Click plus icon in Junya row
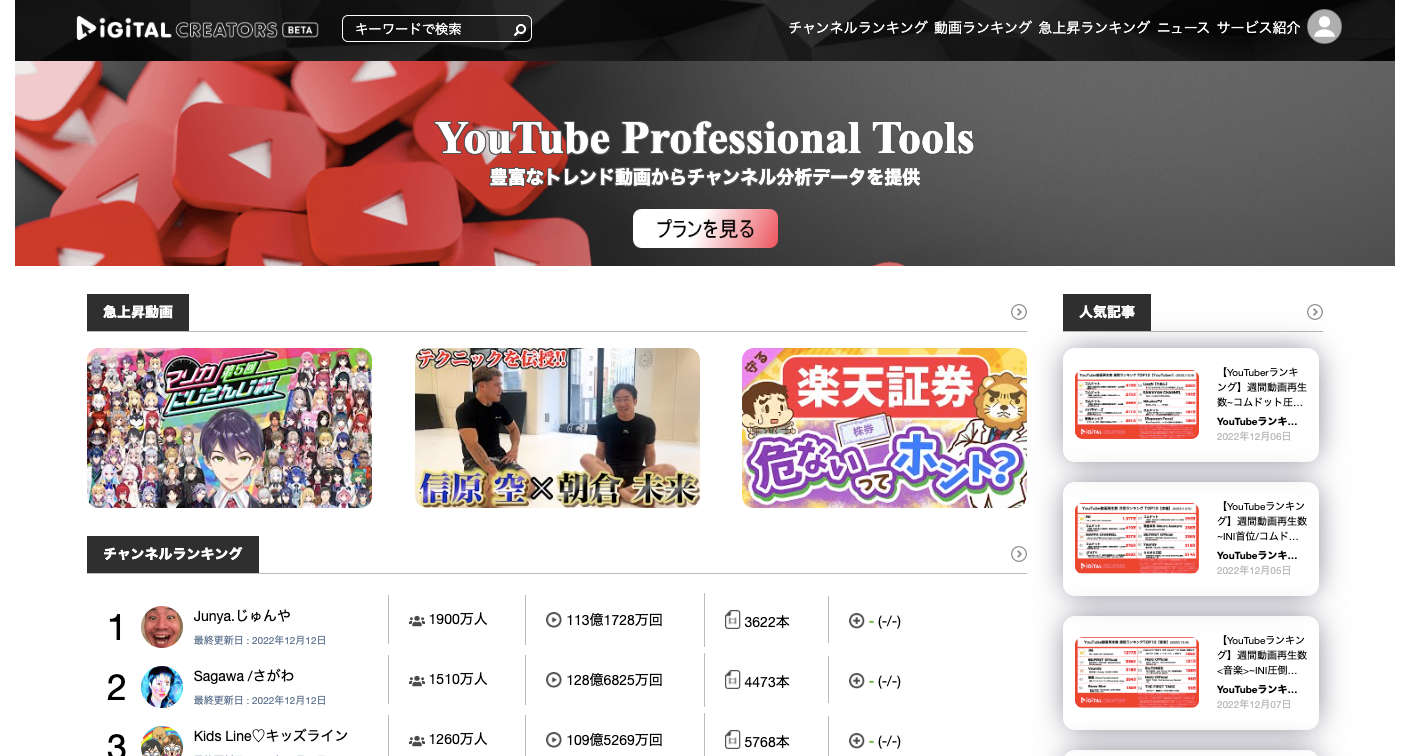Image resolution: width=1418 pixels, height=756 pixels. tap(856, 621)
